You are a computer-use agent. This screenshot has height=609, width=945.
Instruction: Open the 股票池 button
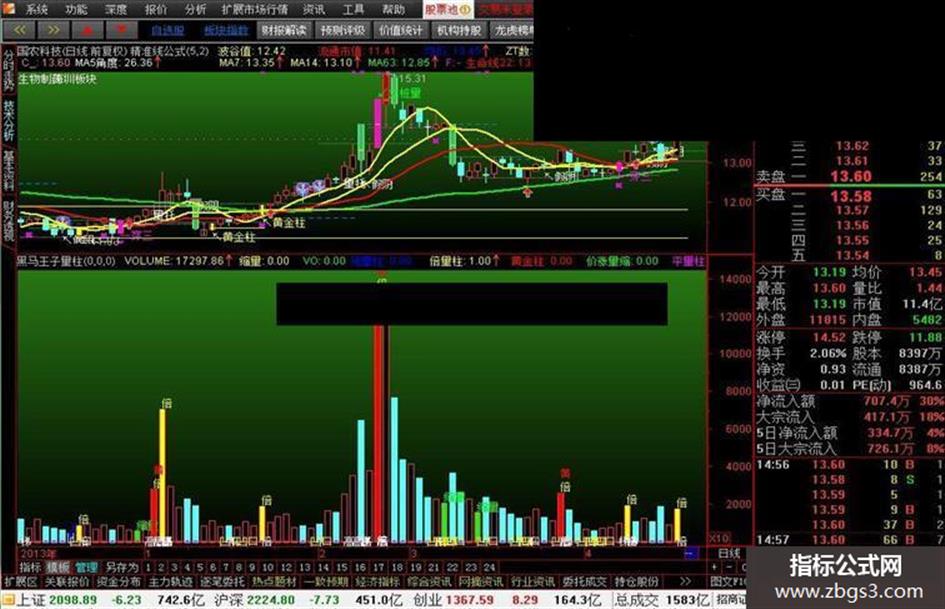[447, 9]
